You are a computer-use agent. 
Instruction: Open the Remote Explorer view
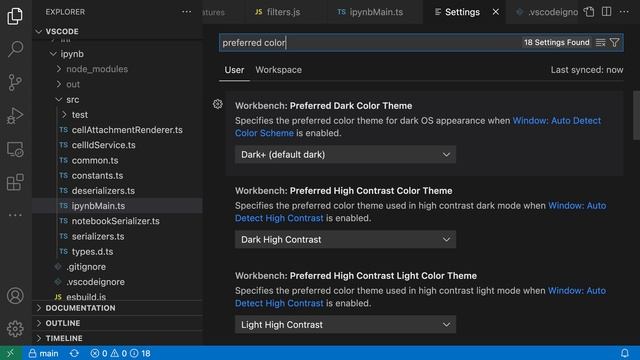point(15,149)
